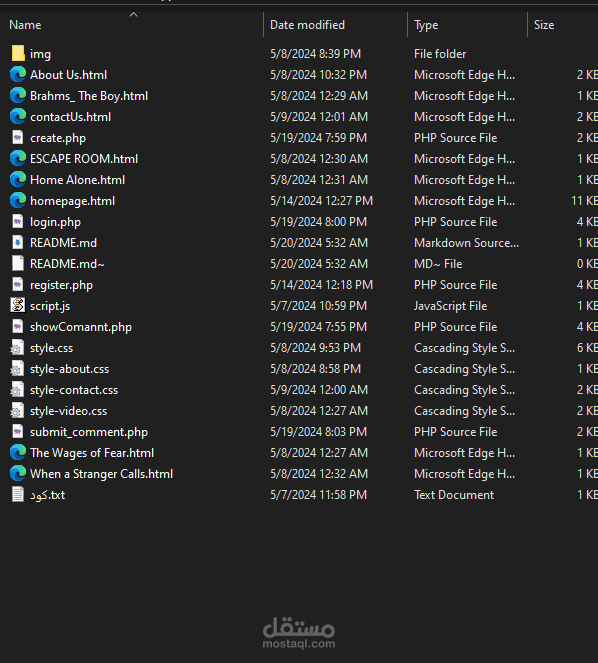Click the Edge icon for Home Alone.html

pyautogui.click(x=18, y=179)
